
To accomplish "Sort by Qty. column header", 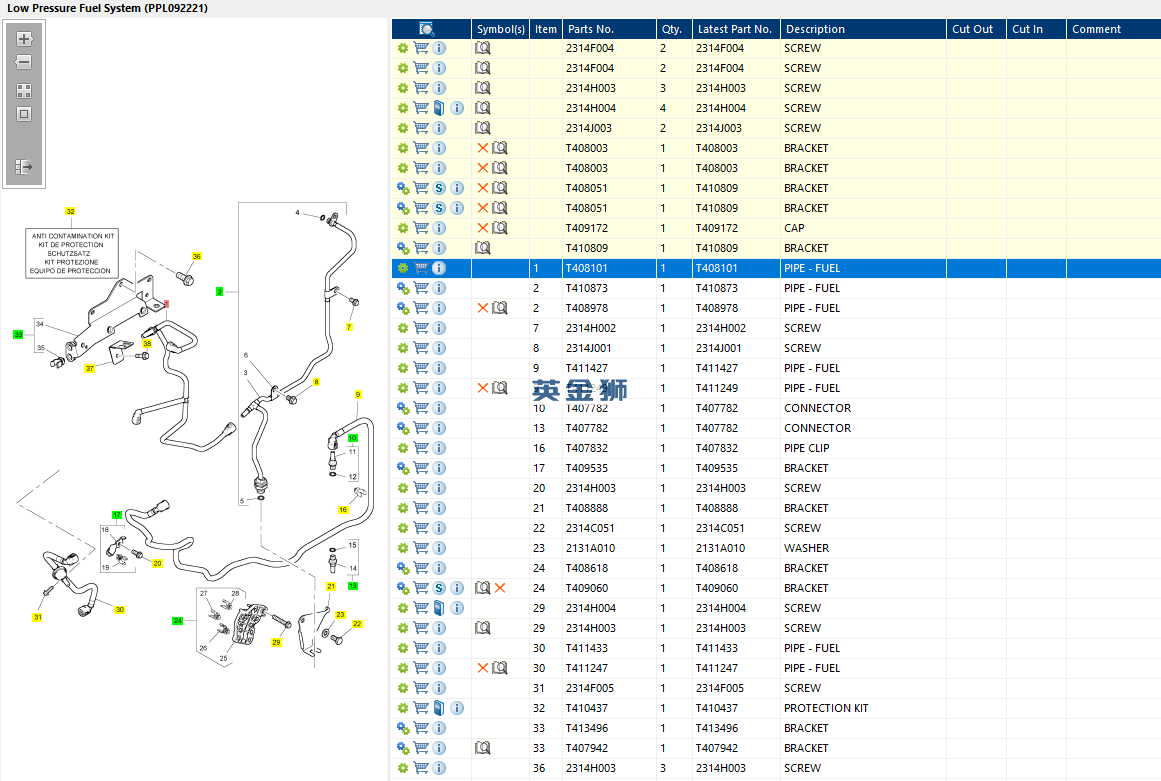I will coord(674,29).
